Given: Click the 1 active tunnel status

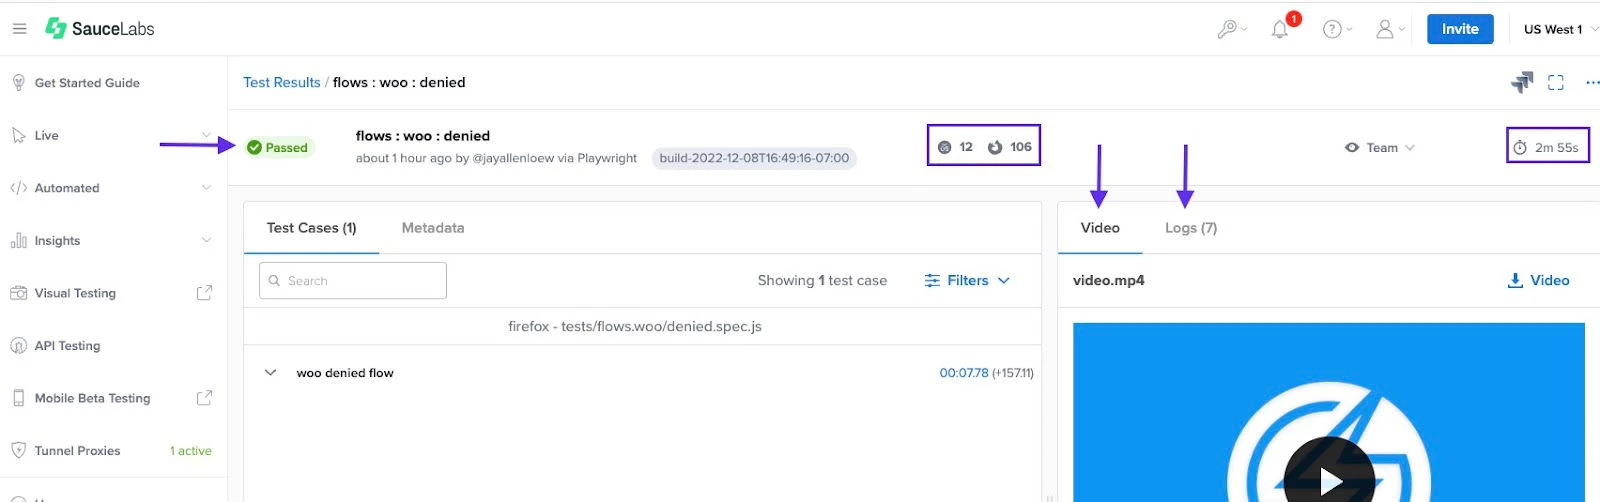Looking at the screenshot, I should tap(190, 451).
